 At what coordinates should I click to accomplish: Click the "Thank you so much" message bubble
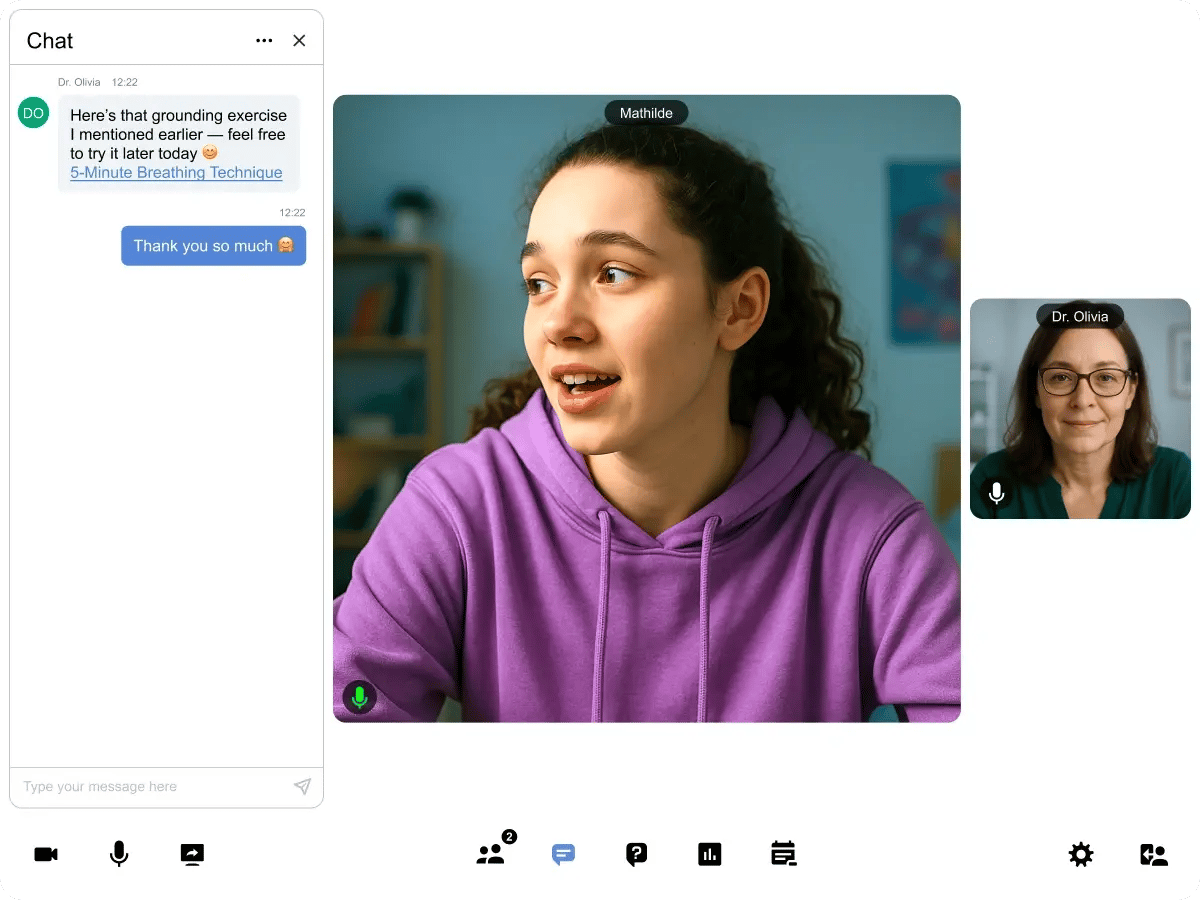[x=213, y=246]
